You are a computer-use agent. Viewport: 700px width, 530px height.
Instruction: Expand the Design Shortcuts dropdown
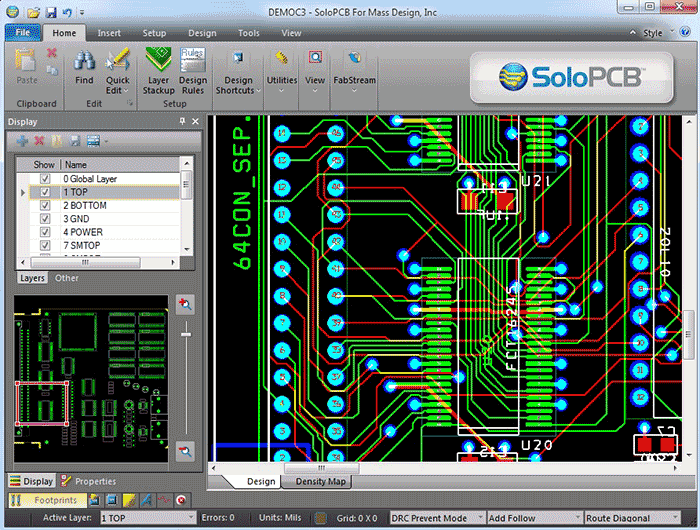pos(238,71)
